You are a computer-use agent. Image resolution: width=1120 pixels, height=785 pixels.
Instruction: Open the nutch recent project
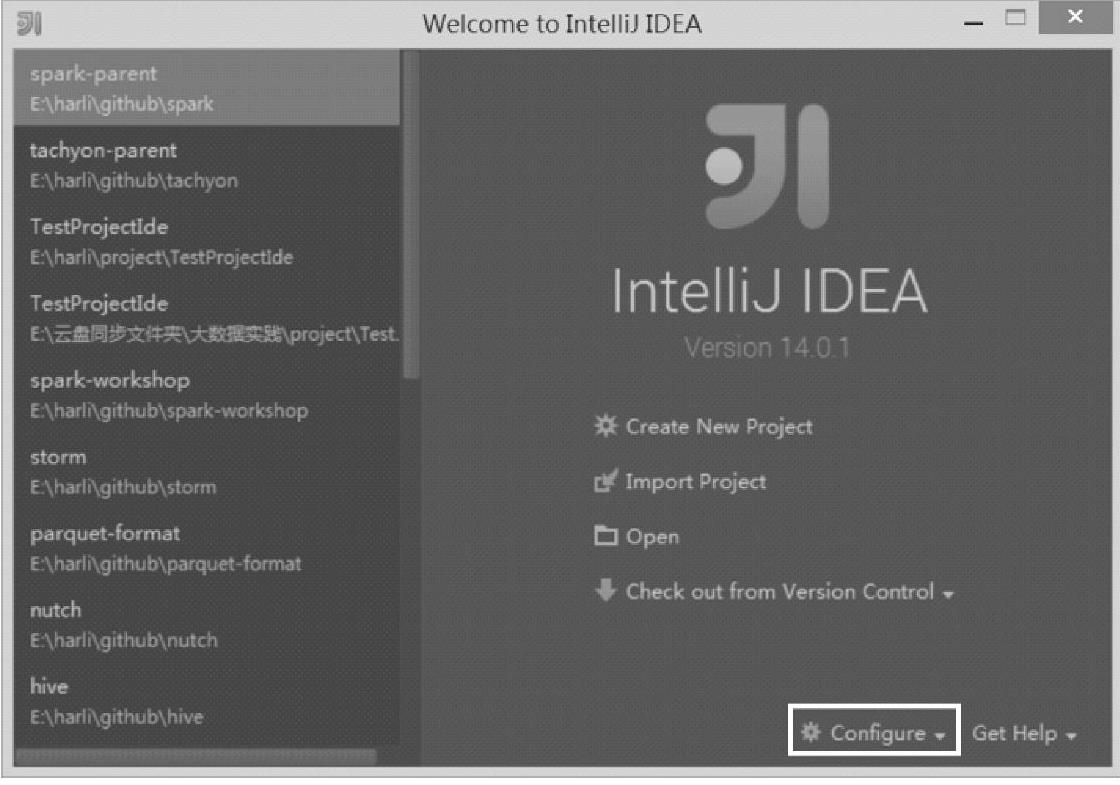click(206, 624)
